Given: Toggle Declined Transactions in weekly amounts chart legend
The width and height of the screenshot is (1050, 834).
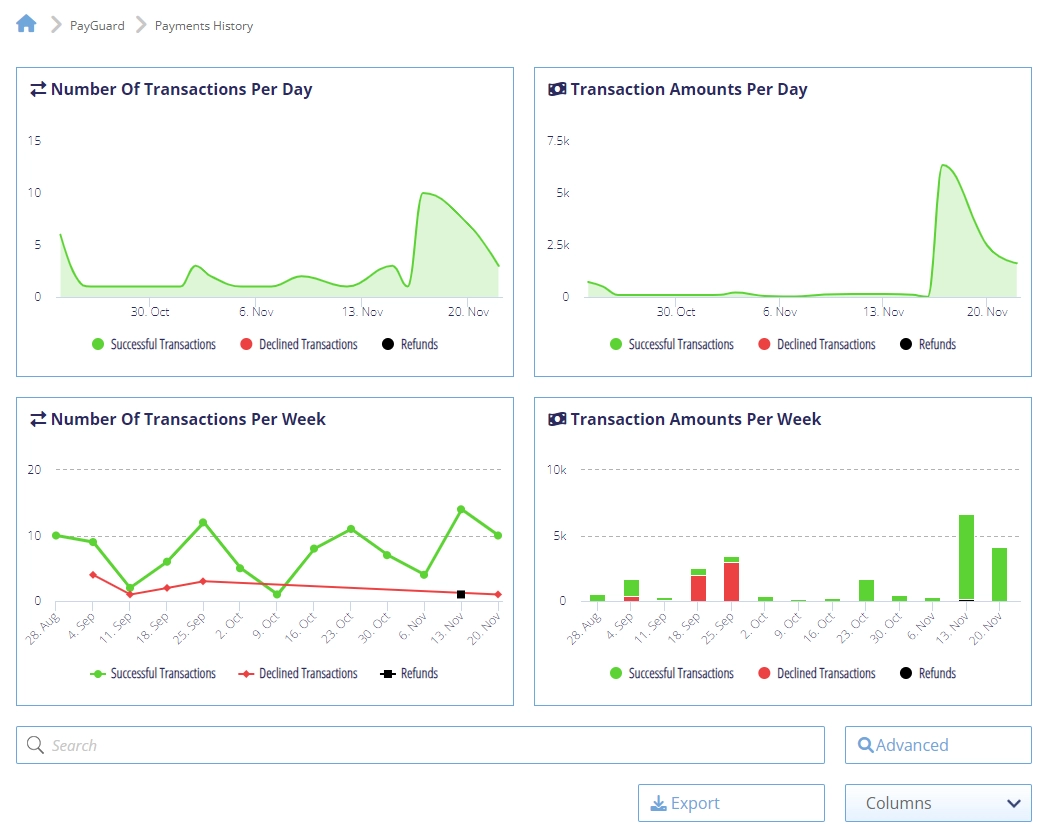Looking at the screenshot, I should (x=816, y=673).
